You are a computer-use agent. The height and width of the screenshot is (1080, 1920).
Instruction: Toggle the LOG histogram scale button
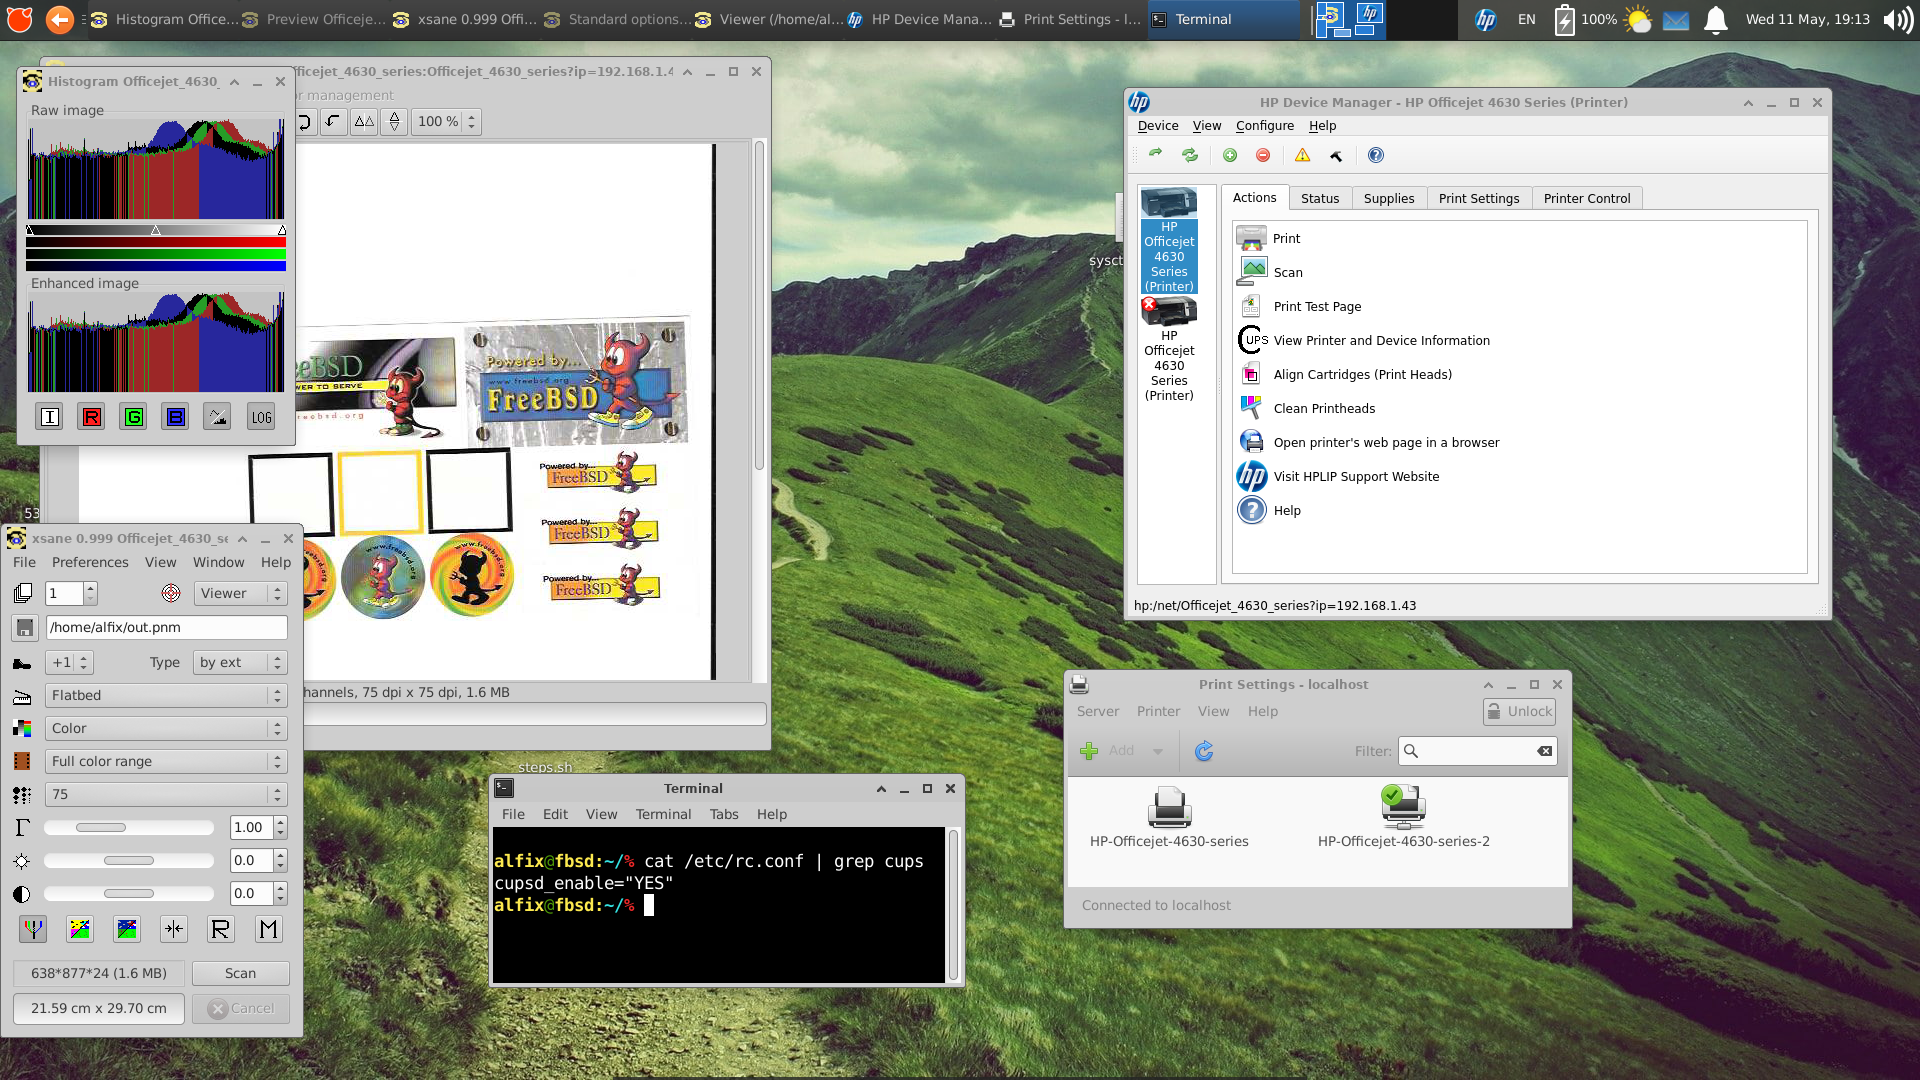click(261, 417)
